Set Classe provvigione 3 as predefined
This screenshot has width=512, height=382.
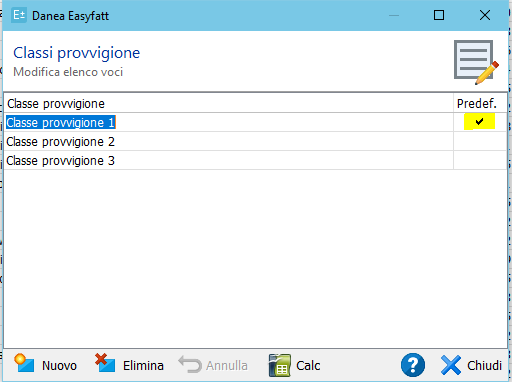click(480, 160)
